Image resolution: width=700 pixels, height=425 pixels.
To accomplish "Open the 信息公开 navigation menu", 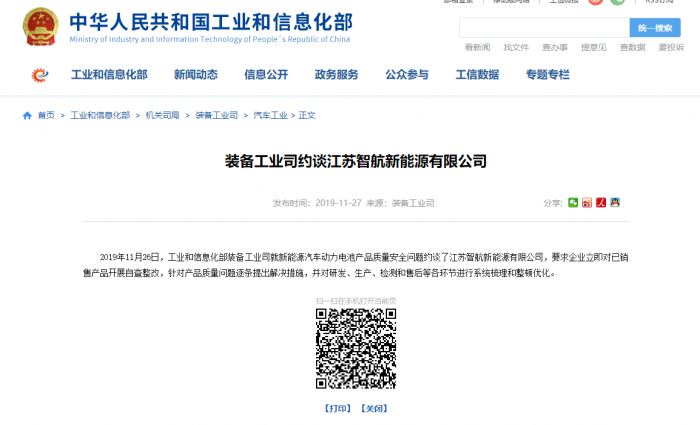I will pyautogui.click(x=266, y=75).
